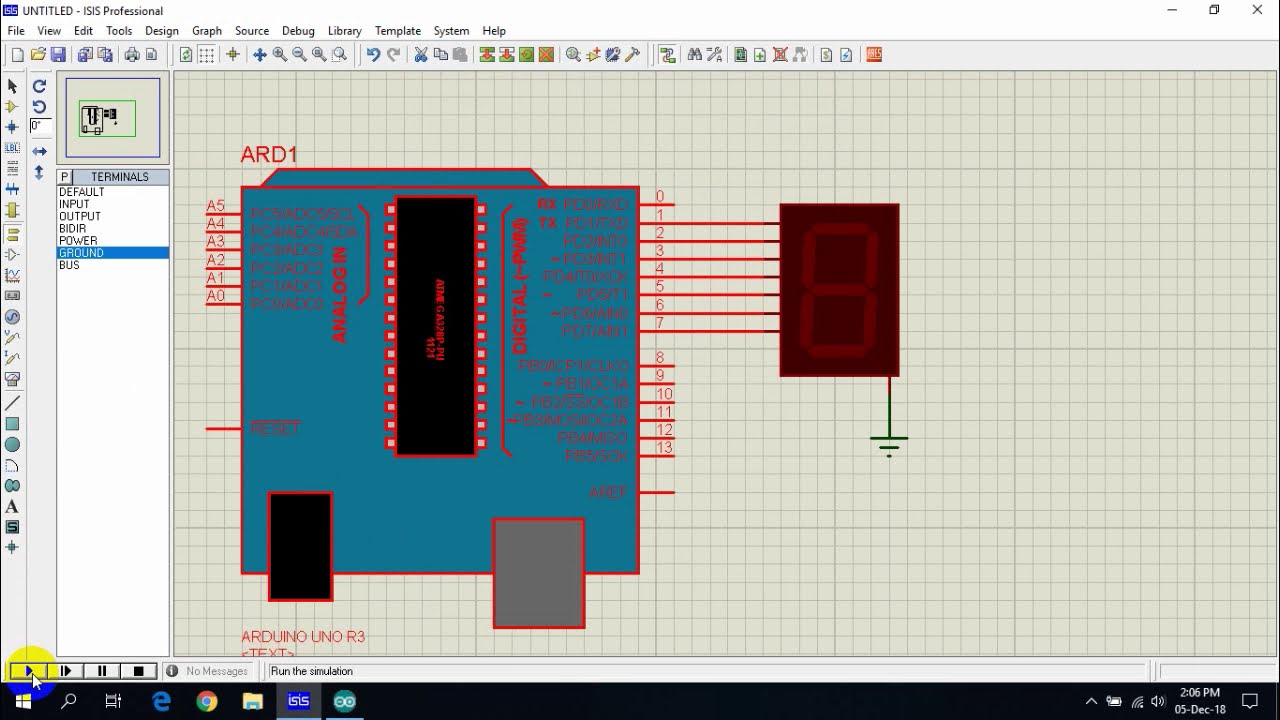The height and width of the screenshot is (720, 1280).
Task: Toggle the grid display toolbar icon
Action: [206, 55]
